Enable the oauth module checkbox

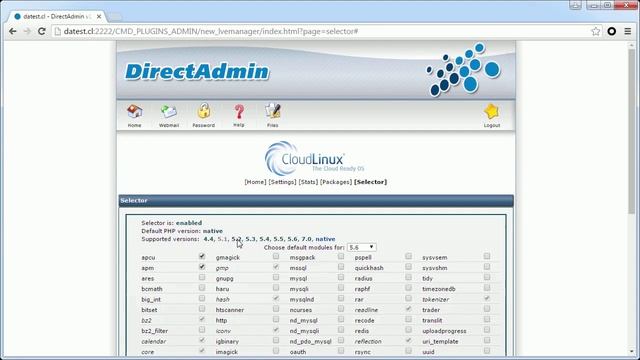[341, 351]
